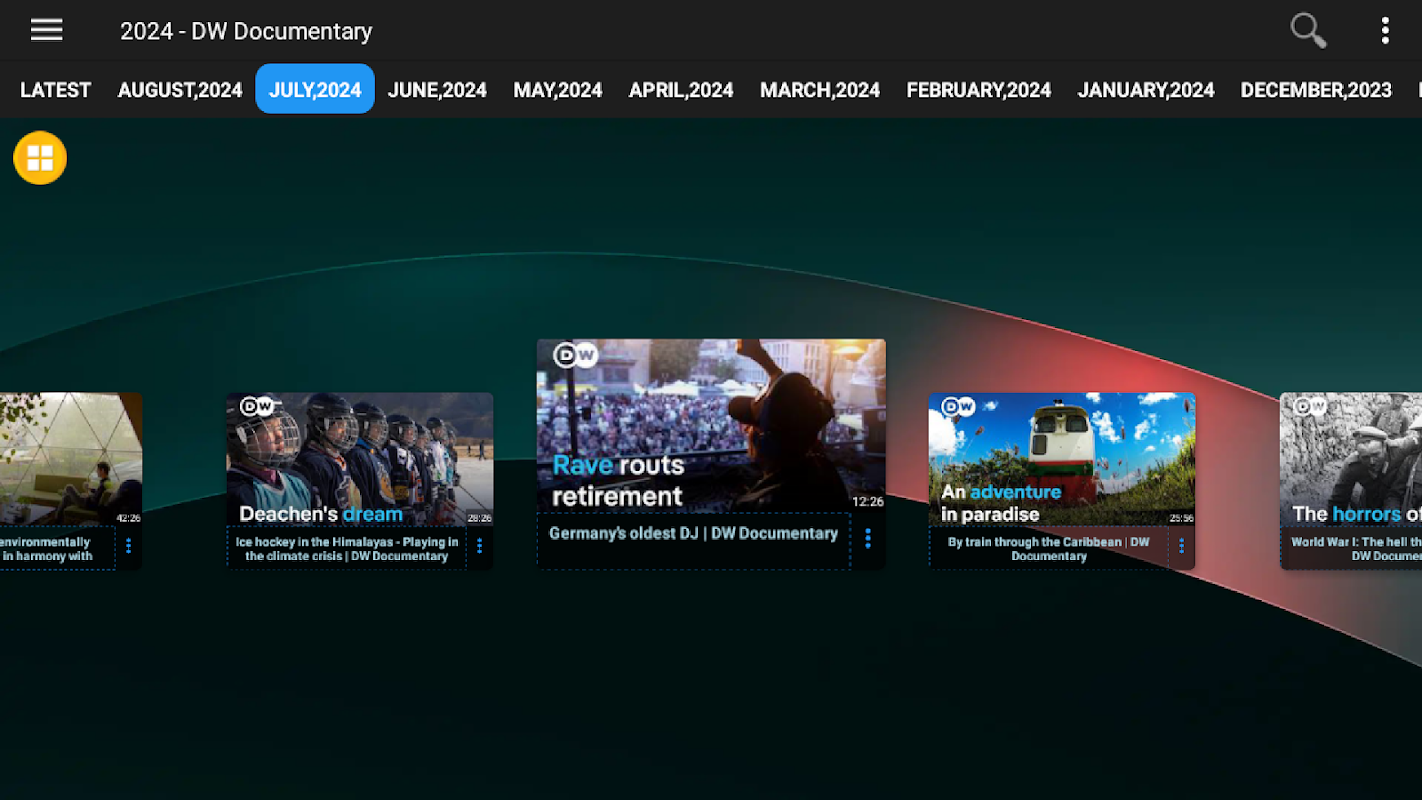Open the top-bar overflow options menu
The height and width of the screenshot is (800, 1422).
click(x=1385, y=31)
